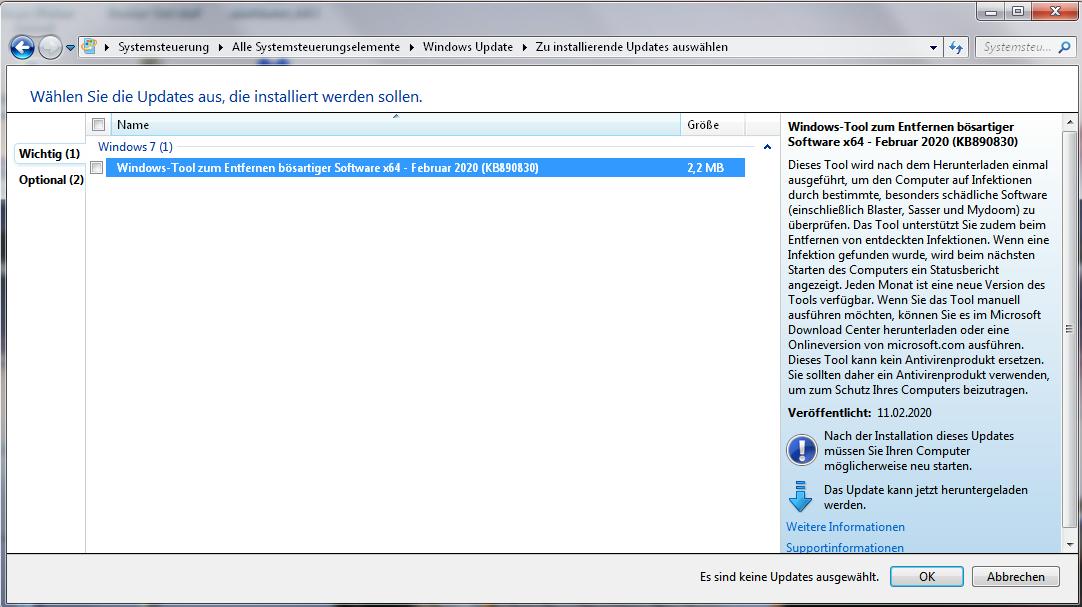Minimize the Windows Update window

pyautogui.click(x=992, y=11)
